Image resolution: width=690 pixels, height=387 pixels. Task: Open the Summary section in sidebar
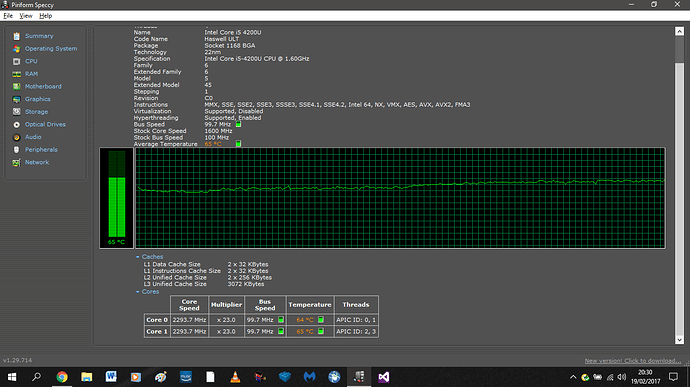point(39,36)
